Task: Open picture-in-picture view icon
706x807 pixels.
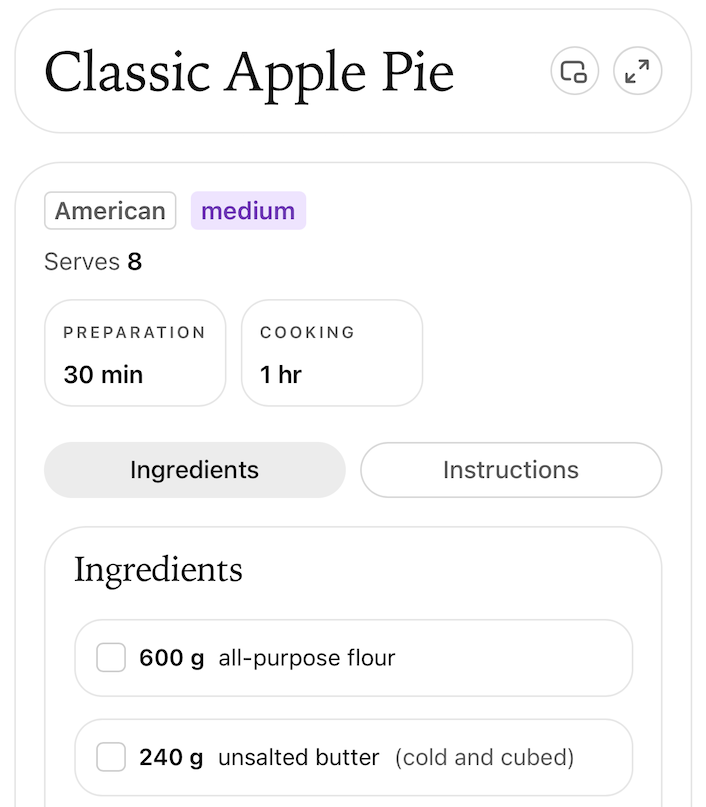Action: [x=574, y=72]
